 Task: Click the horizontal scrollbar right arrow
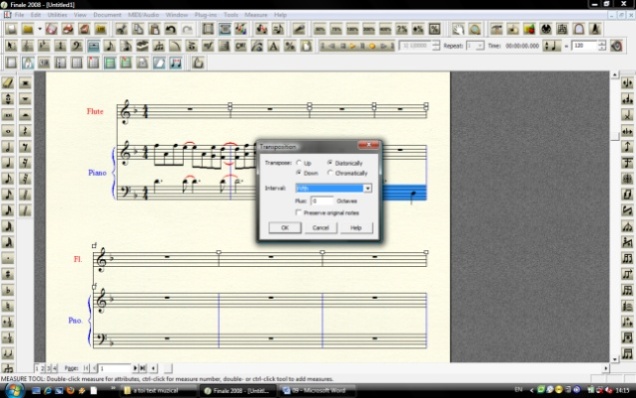coord(606,368)
